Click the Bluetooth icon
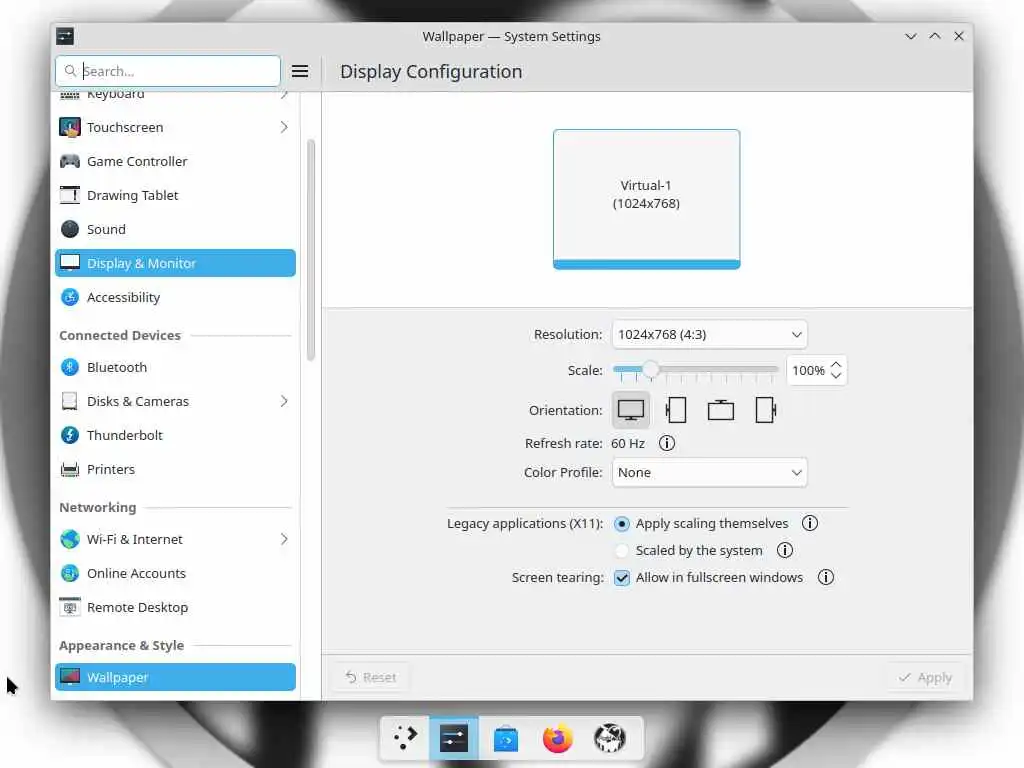This screenshot has width=1024, height=768. (70, 367)
